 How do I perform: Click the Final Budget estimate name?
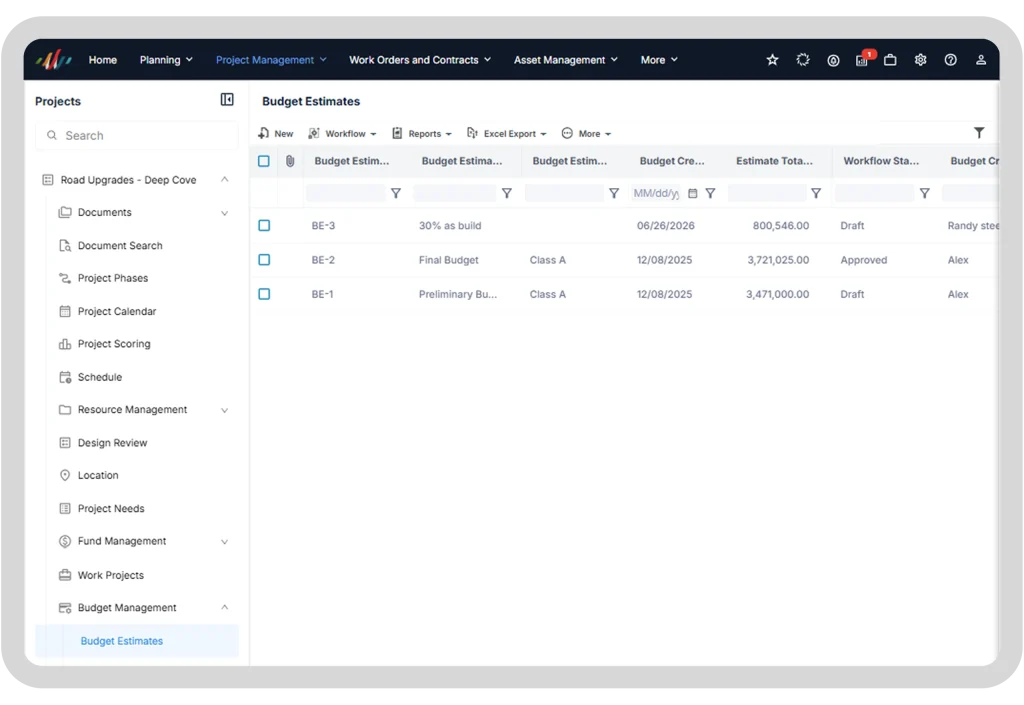coord(449,260)
